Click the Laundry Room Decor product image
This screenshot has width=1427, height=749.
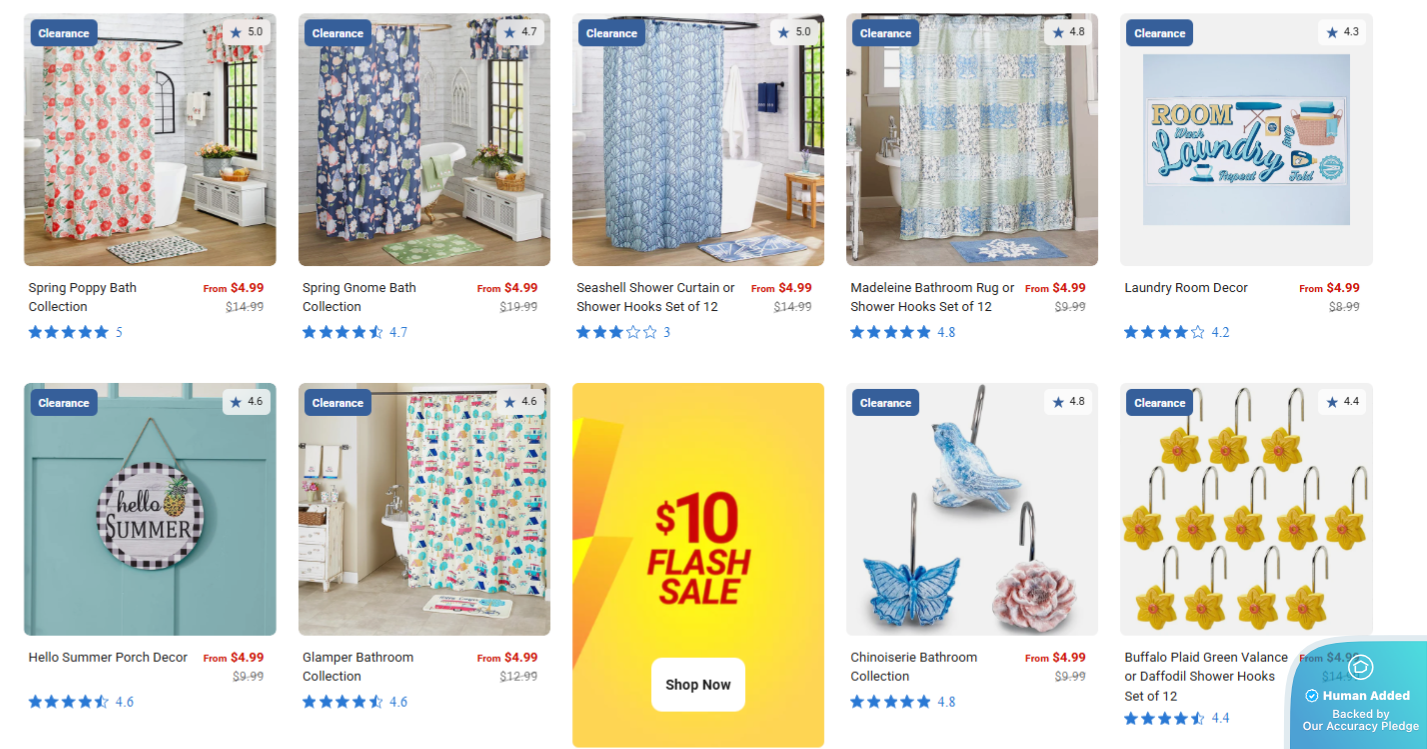(x=1246, y=139)
